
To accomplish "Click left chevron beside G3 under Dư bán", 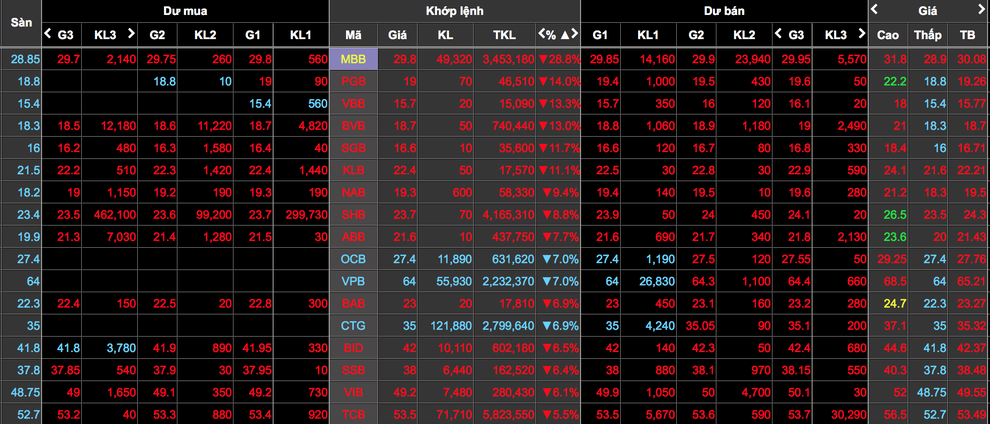I will pos(778,33).
